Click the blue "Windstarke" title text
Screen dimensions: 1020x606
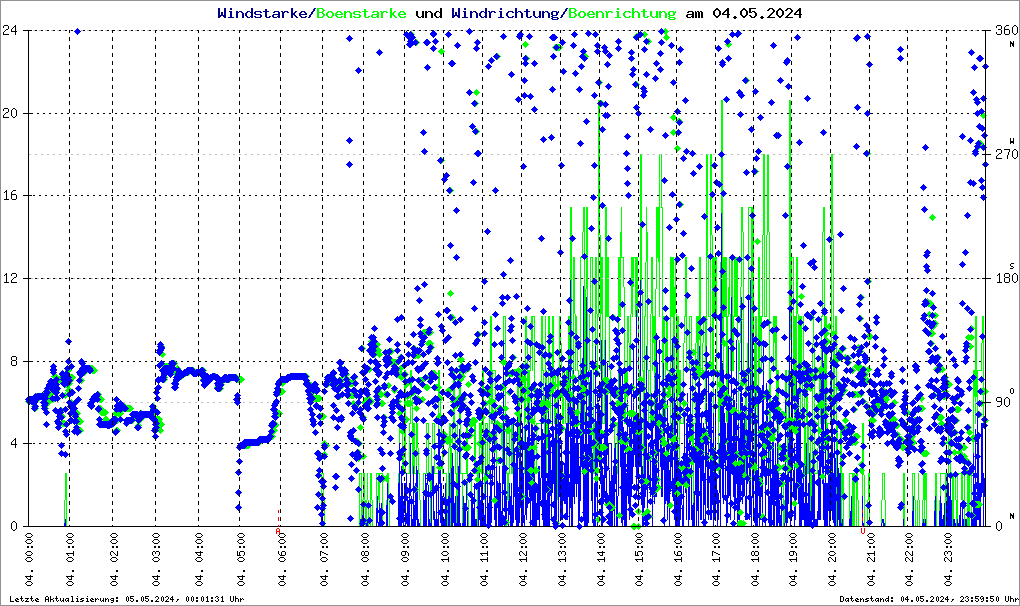click(x=263, y=14)
